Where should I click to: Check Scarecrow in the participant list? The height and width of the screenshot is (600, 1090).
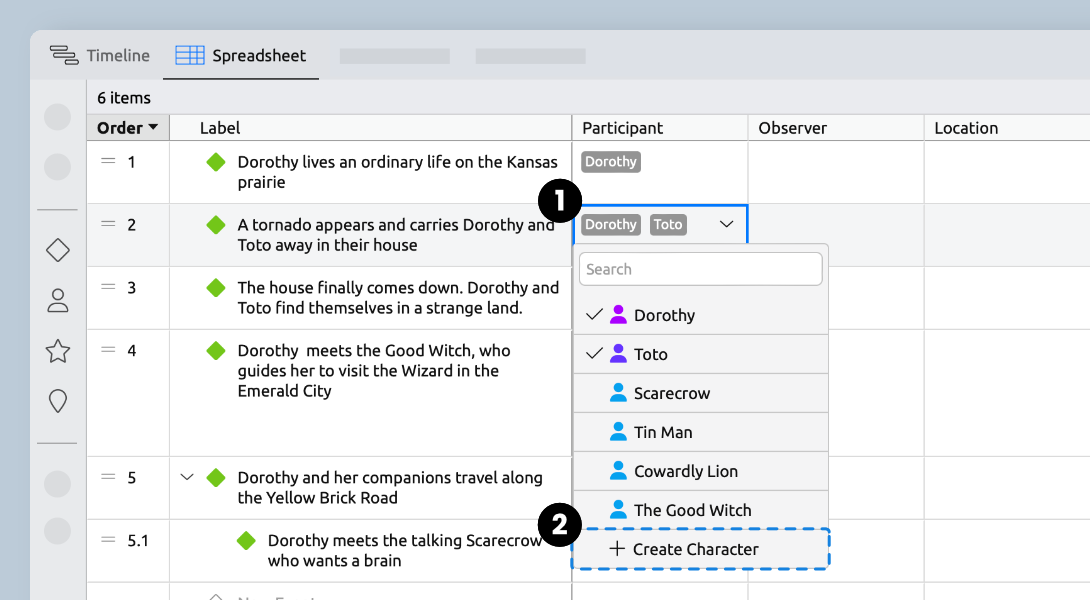pos(701,393)
